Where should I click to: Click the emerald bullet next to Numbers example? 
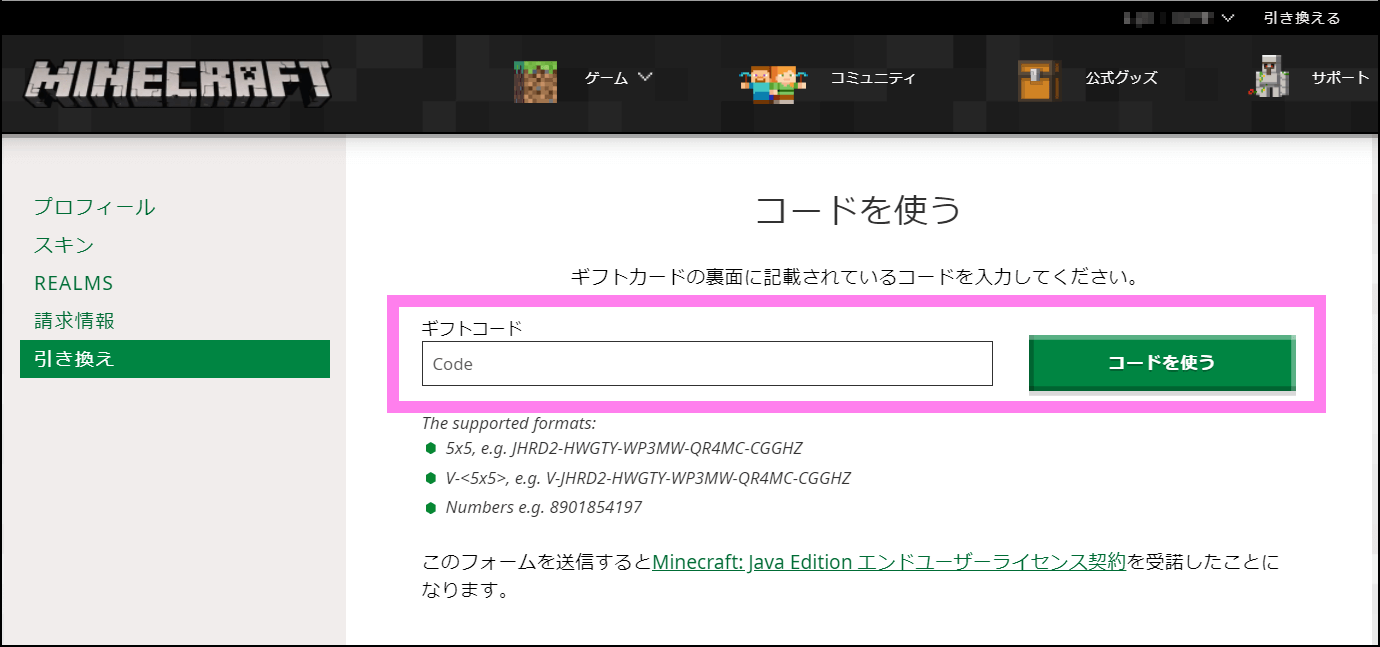tap(430, 507)
